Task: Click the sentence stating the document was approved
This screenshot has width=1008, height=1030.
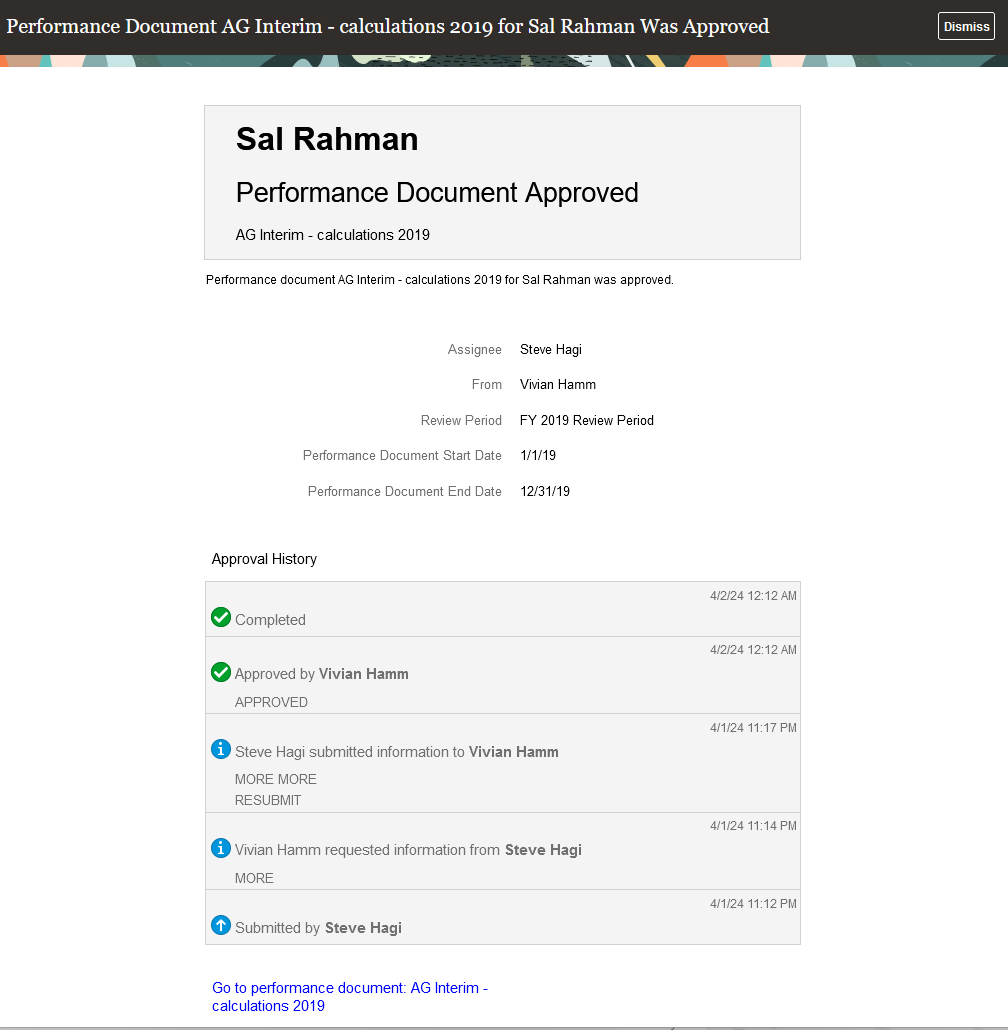Action: pos(439,280)
